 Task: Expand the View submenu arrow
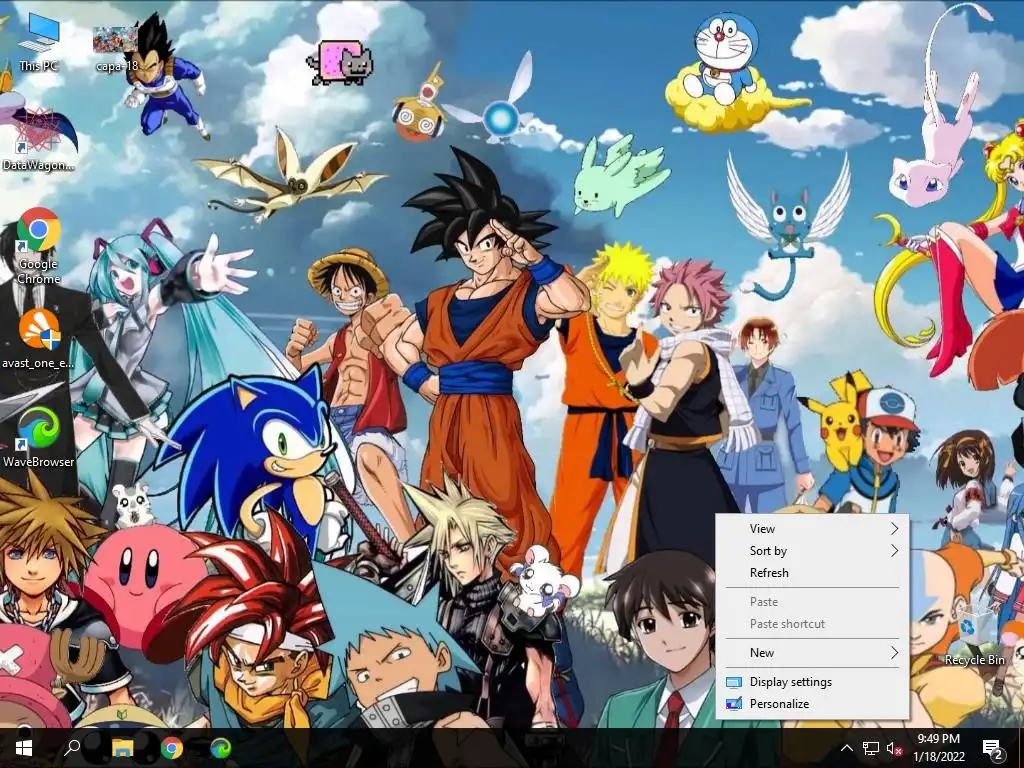[895, 528]
